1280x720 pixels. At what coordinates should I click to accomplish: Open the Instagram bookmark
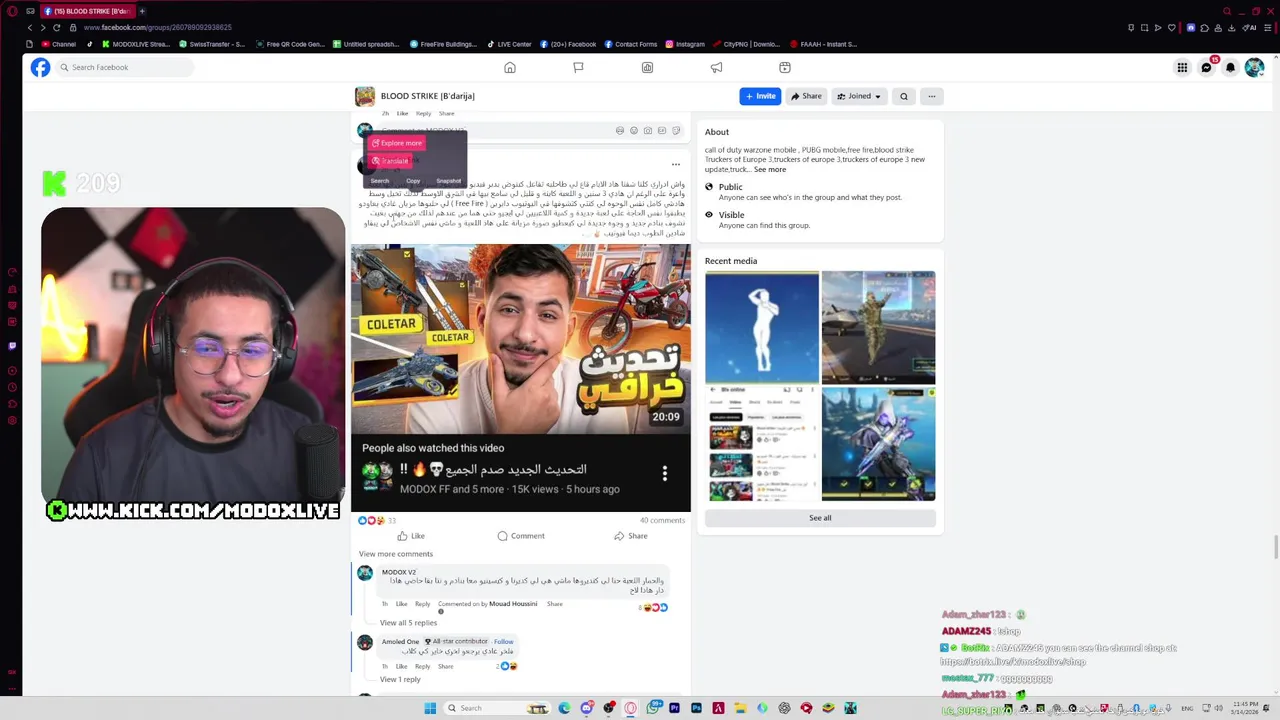point(684,44)
